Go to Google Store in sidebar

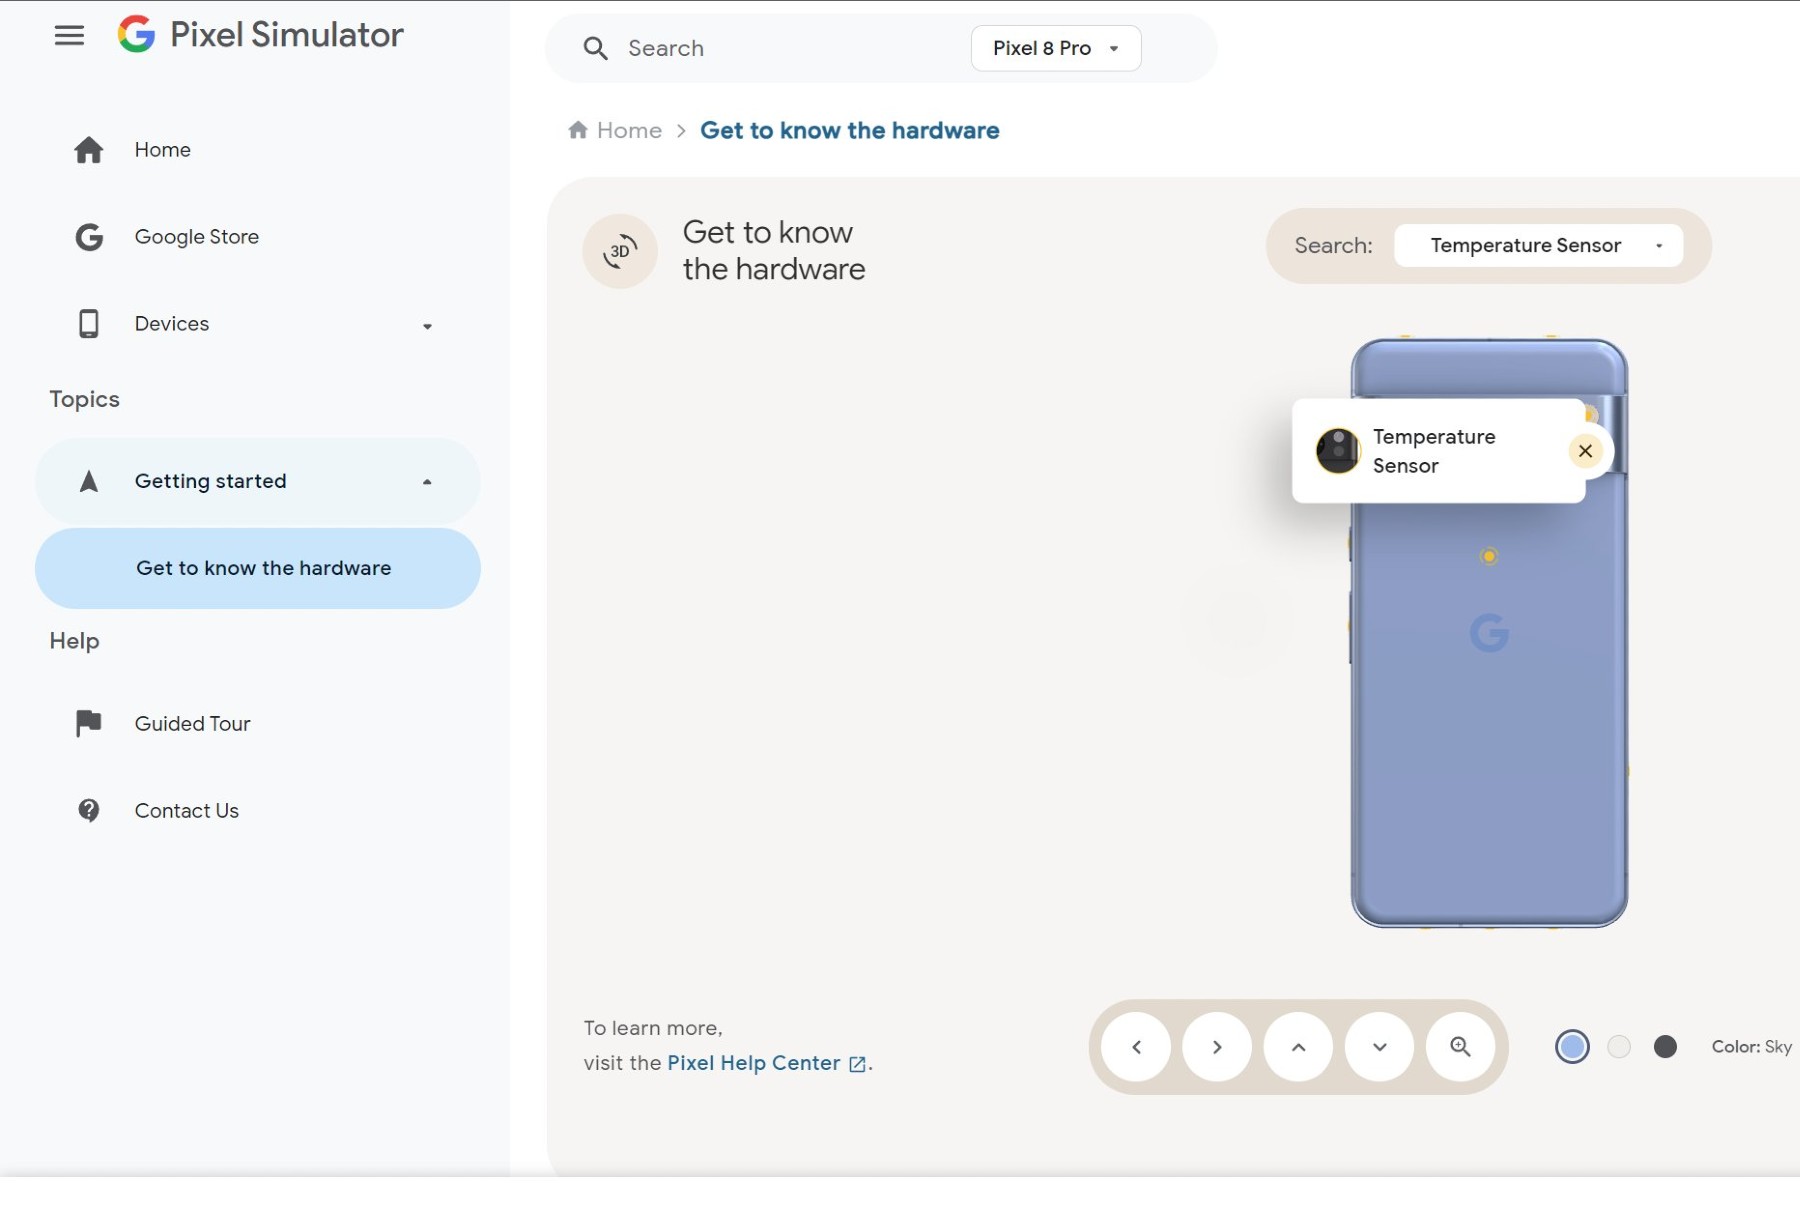(x=197, y=237)
